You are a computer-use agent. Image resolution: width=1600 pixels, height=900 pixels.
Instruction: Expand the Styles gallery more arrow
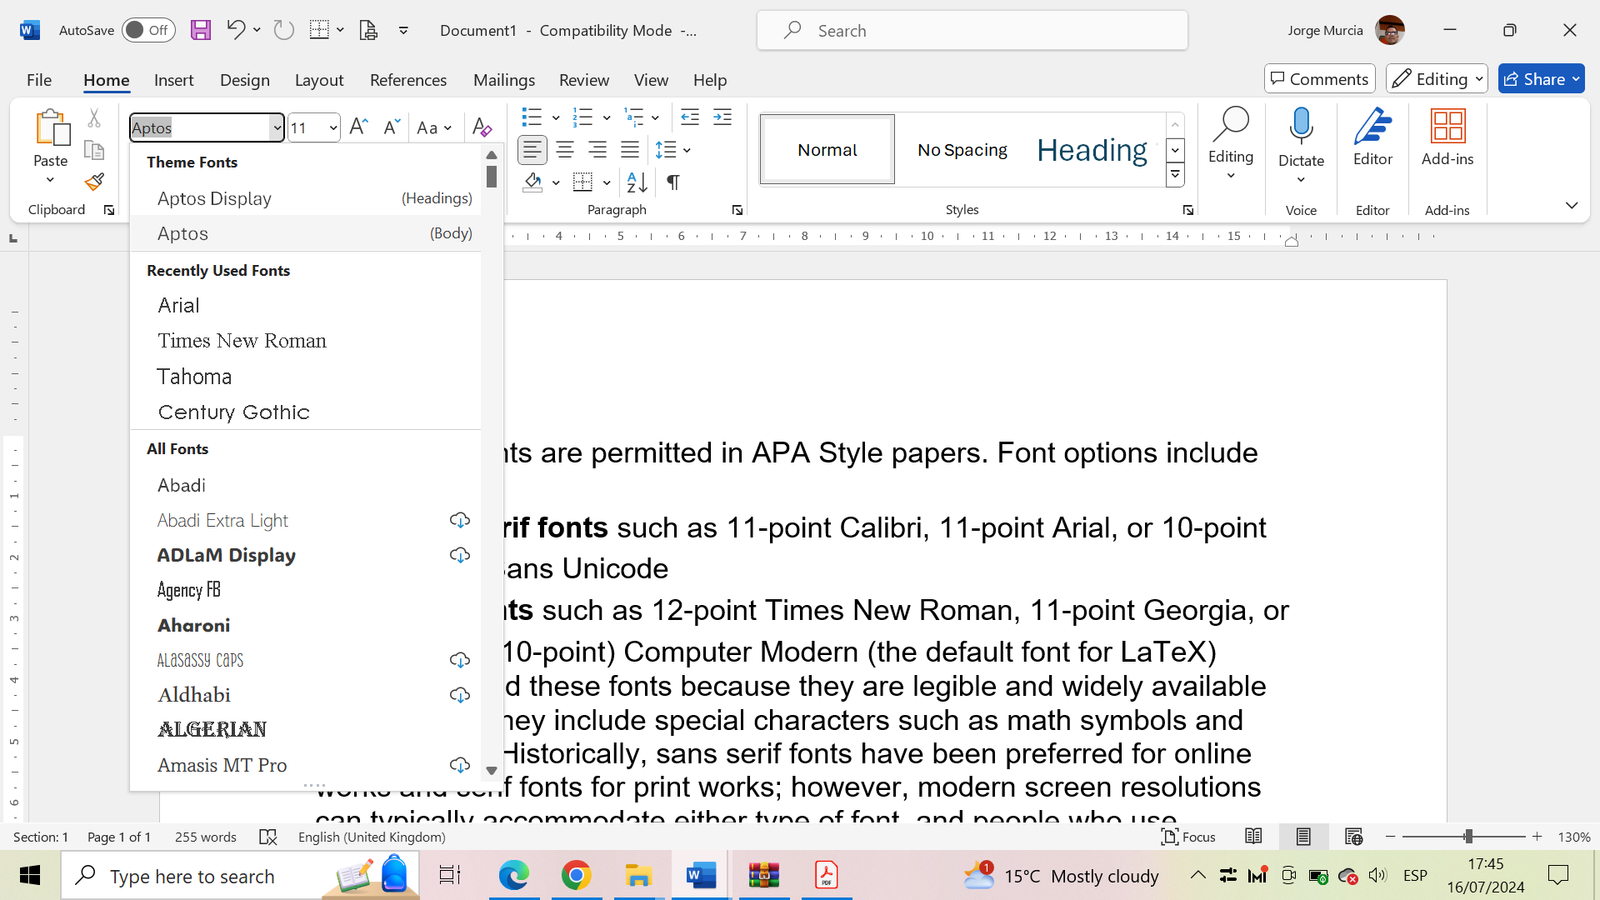1176,175
